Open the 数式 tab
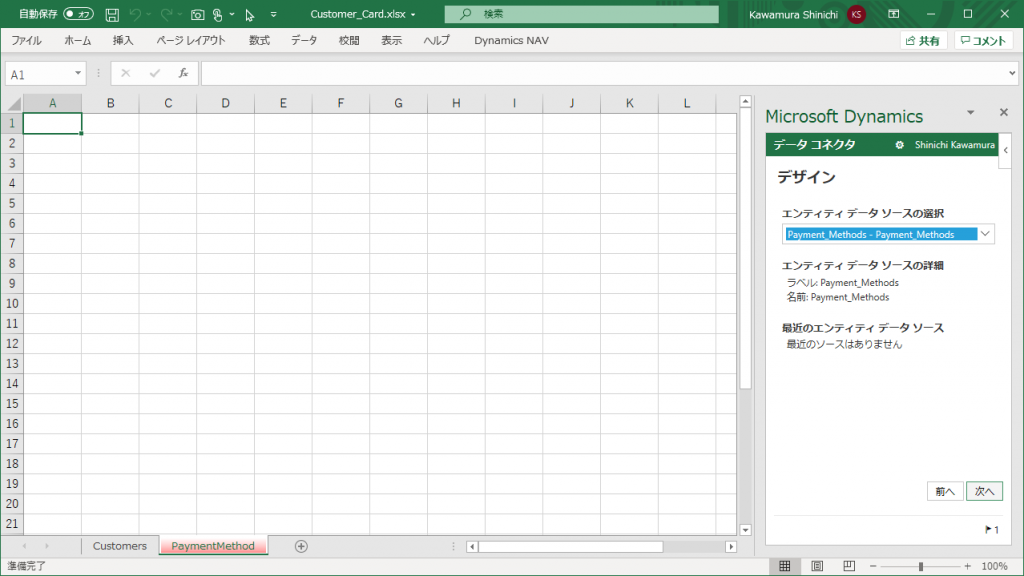Image resolution: width=1024 pixels, height=576 pixels. pos(259,40)
